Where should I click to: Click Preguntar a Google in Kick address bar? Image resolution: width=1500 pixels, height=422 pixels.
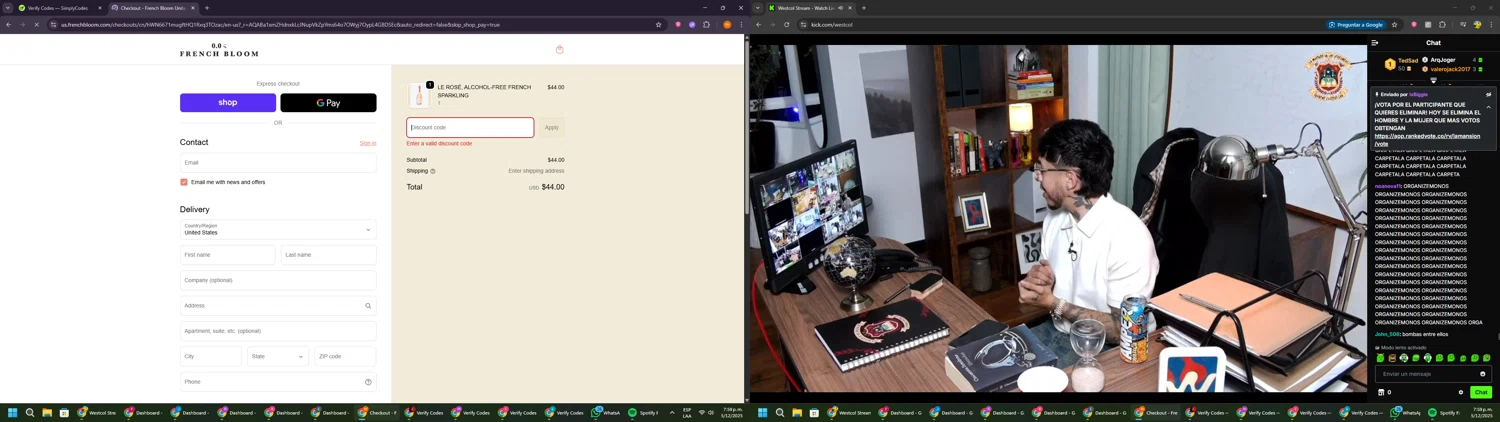tap(1356, 25)
